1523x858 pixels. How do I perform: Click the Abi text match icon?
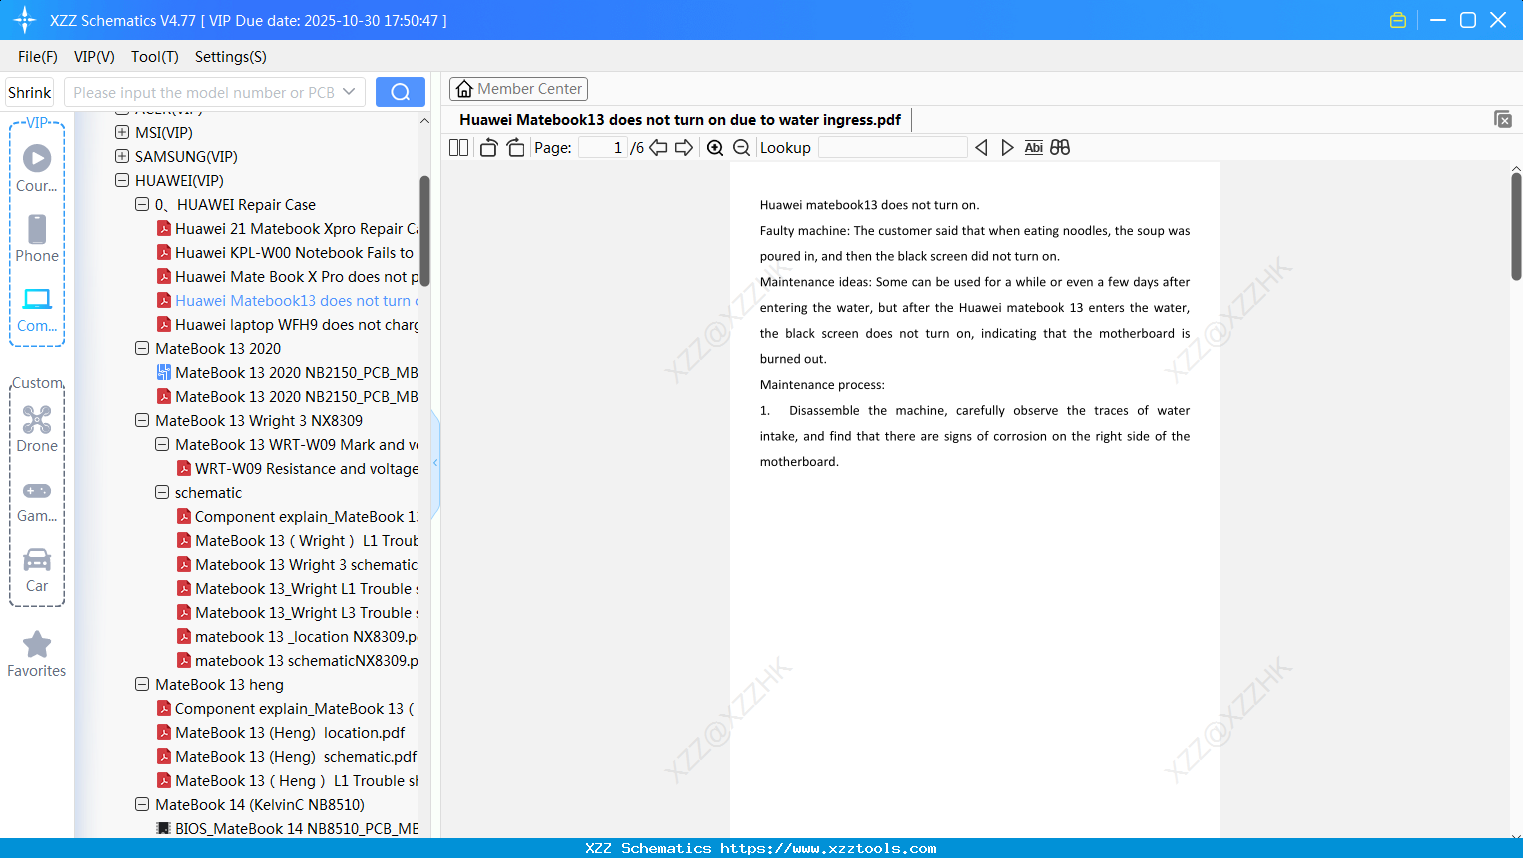[1034, 148]
